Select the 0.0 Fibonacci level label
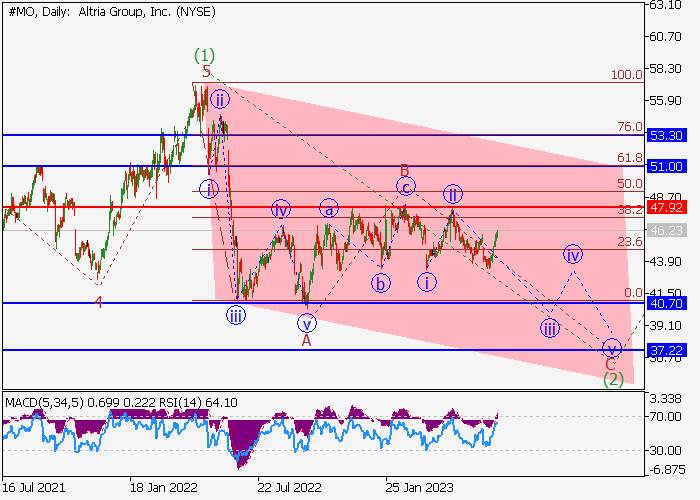Screen dimensions: 700x500 pyautogui.click(x=633, y=293)
